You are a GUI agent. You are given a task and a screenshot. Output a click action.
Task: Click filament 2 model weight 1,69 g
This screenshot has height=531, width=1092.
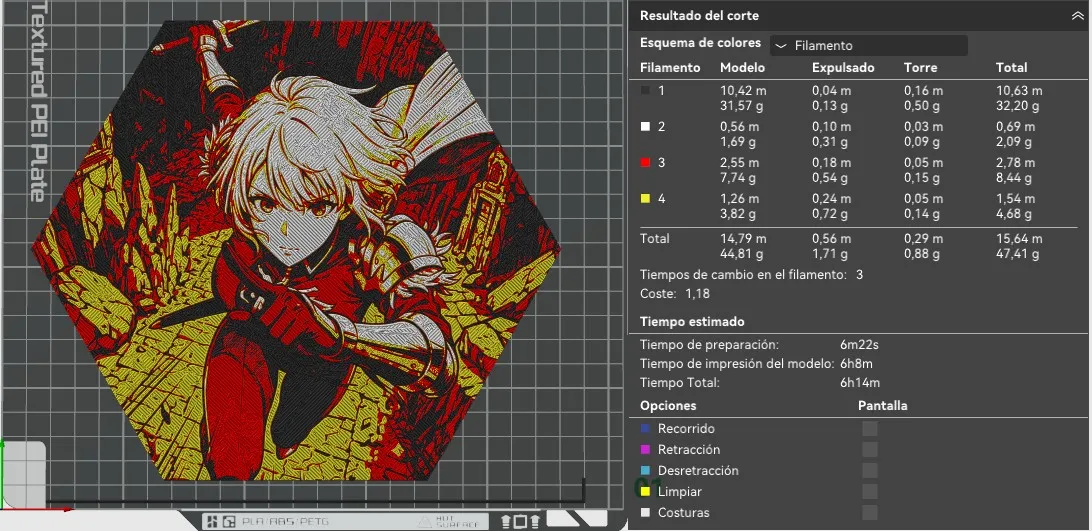click(x=738, y=142)
